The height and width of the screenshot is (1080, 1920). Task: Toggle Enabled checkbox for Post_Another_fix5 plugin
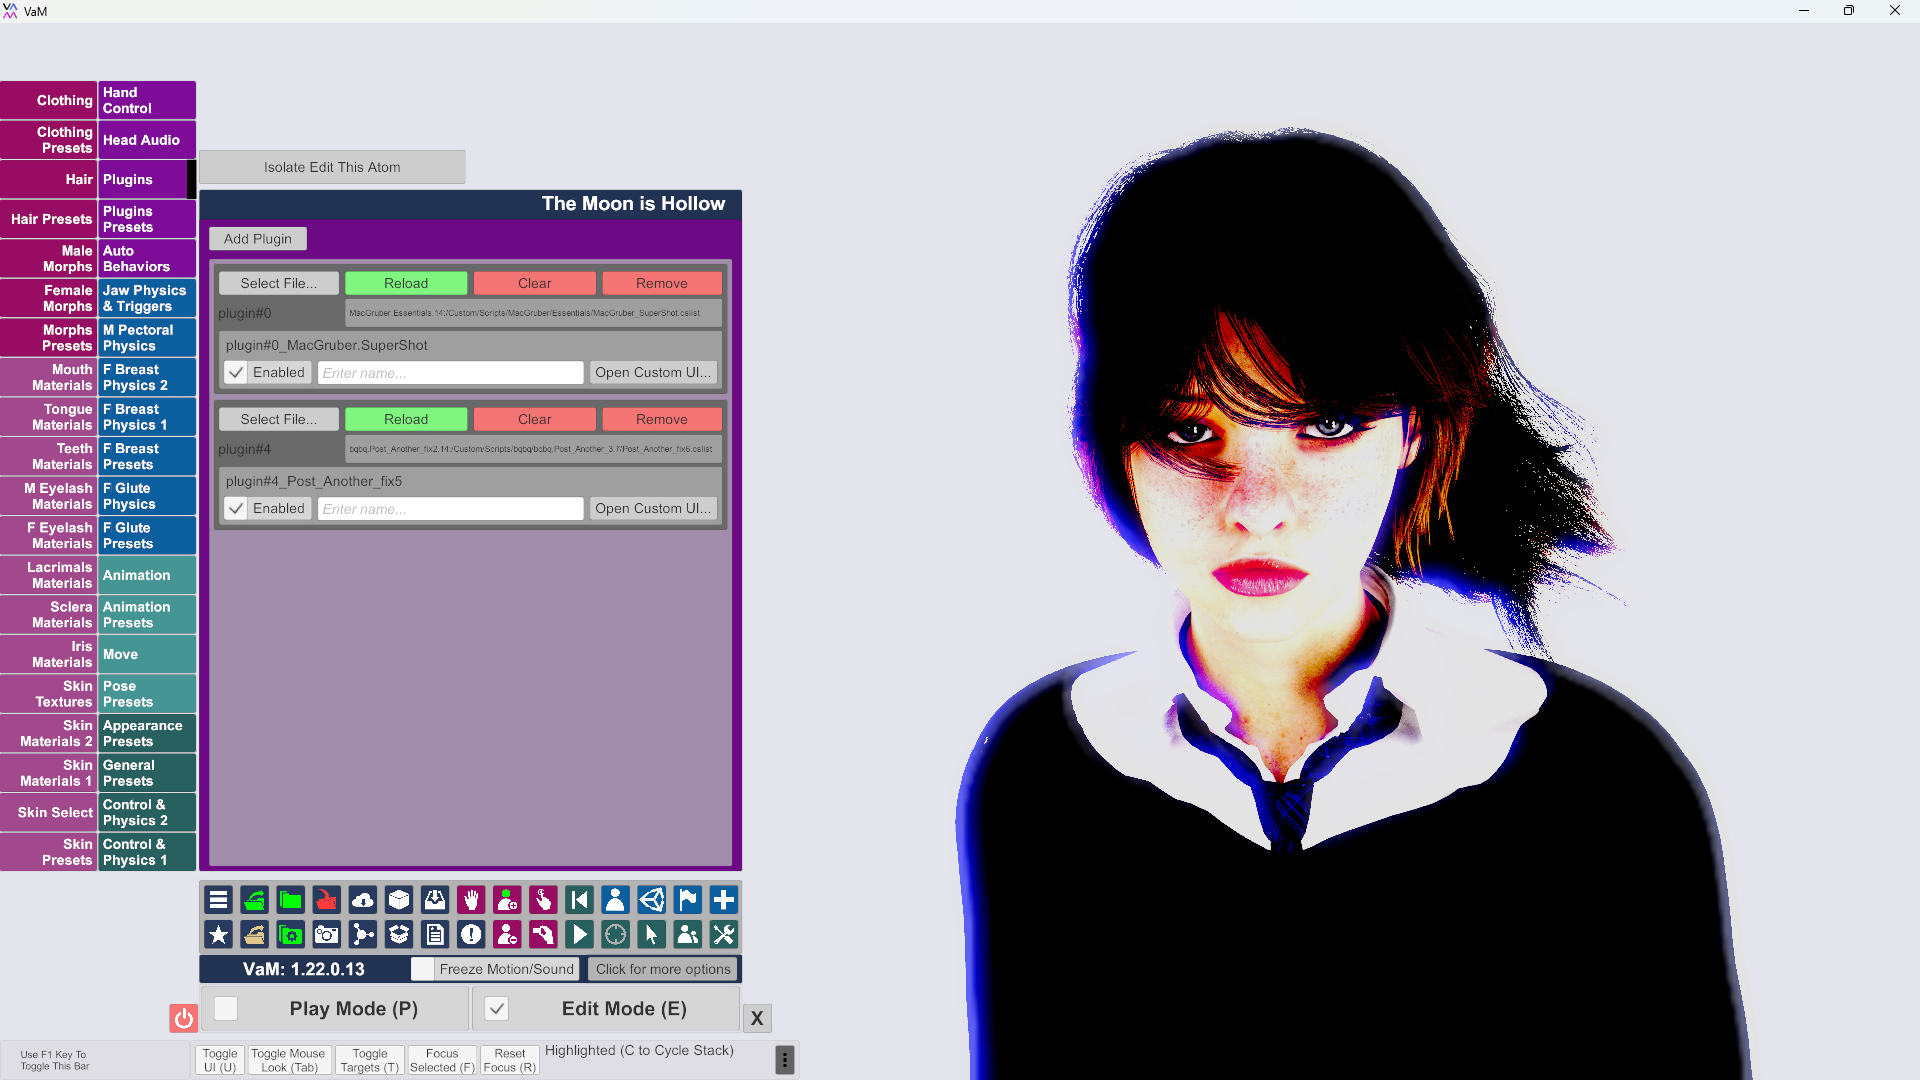coord(236,509)
